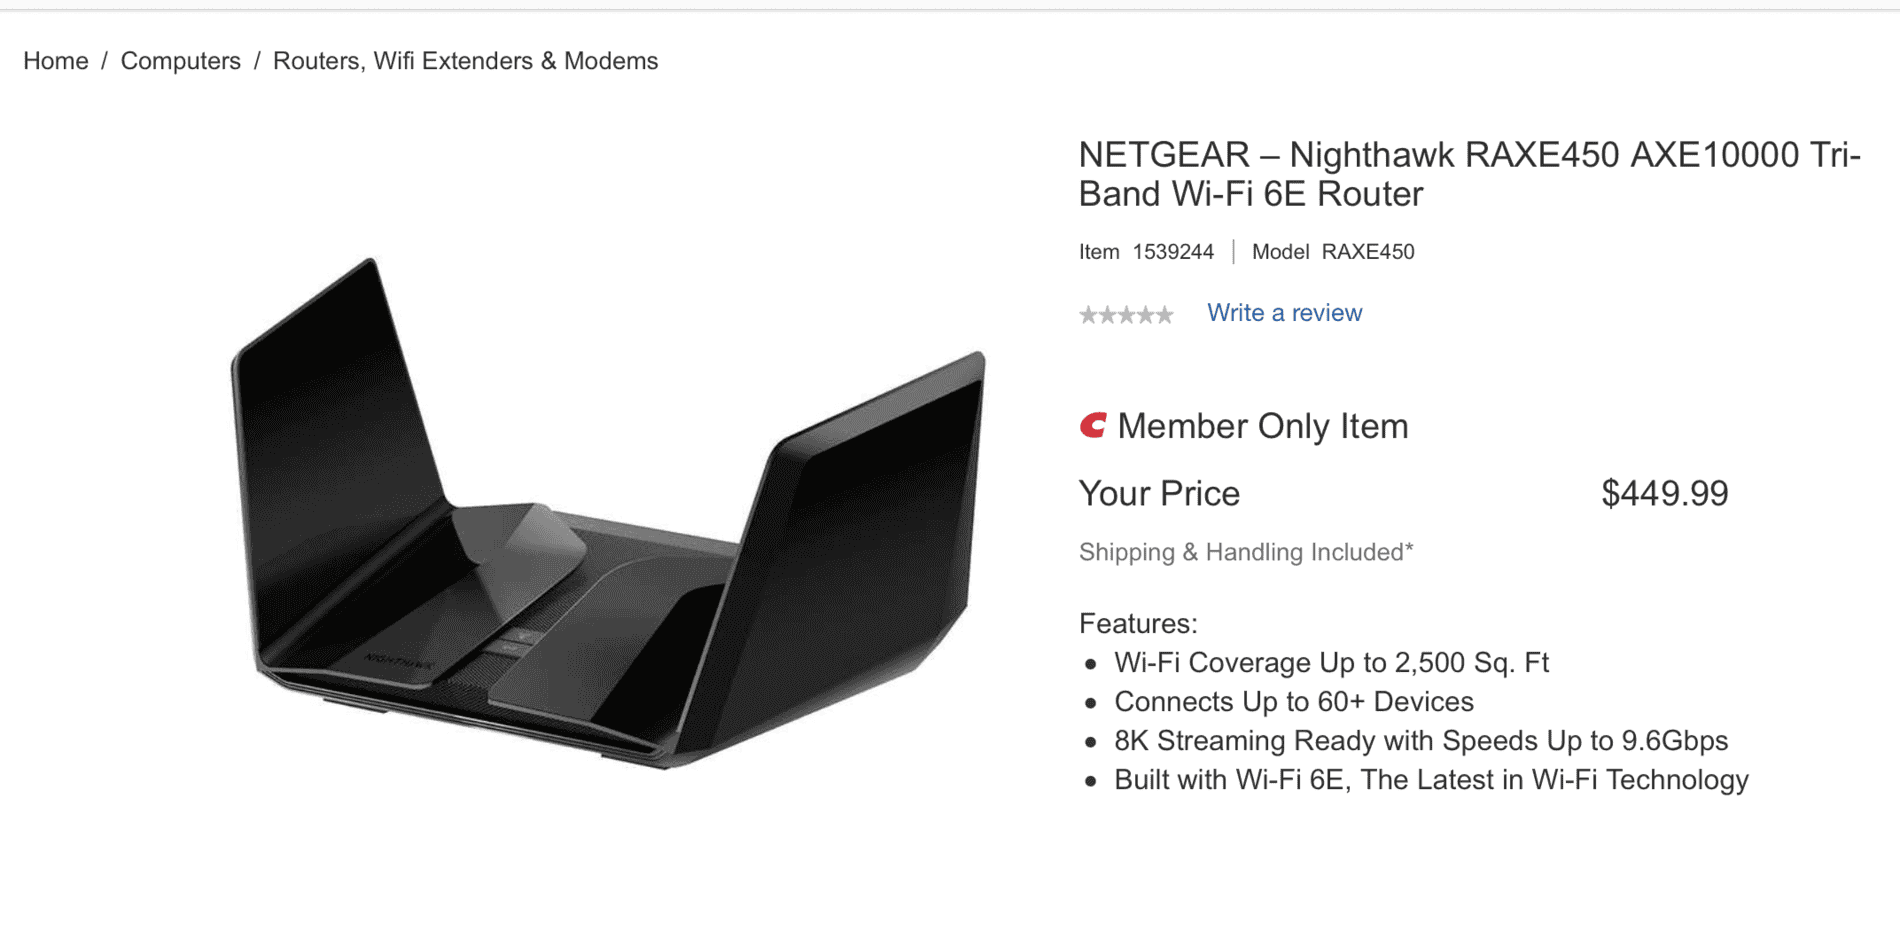Screen dimensions: 1900x947
Task: Click the Model RAXE450 label
Action: pos(1333,252)
